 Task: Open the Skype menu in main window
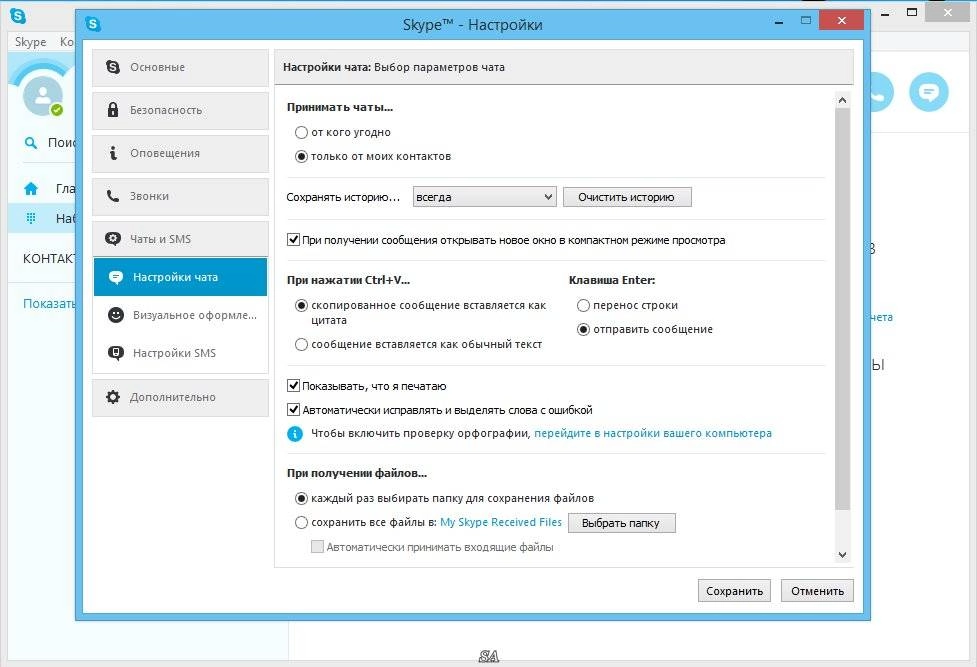coord(31,42)
